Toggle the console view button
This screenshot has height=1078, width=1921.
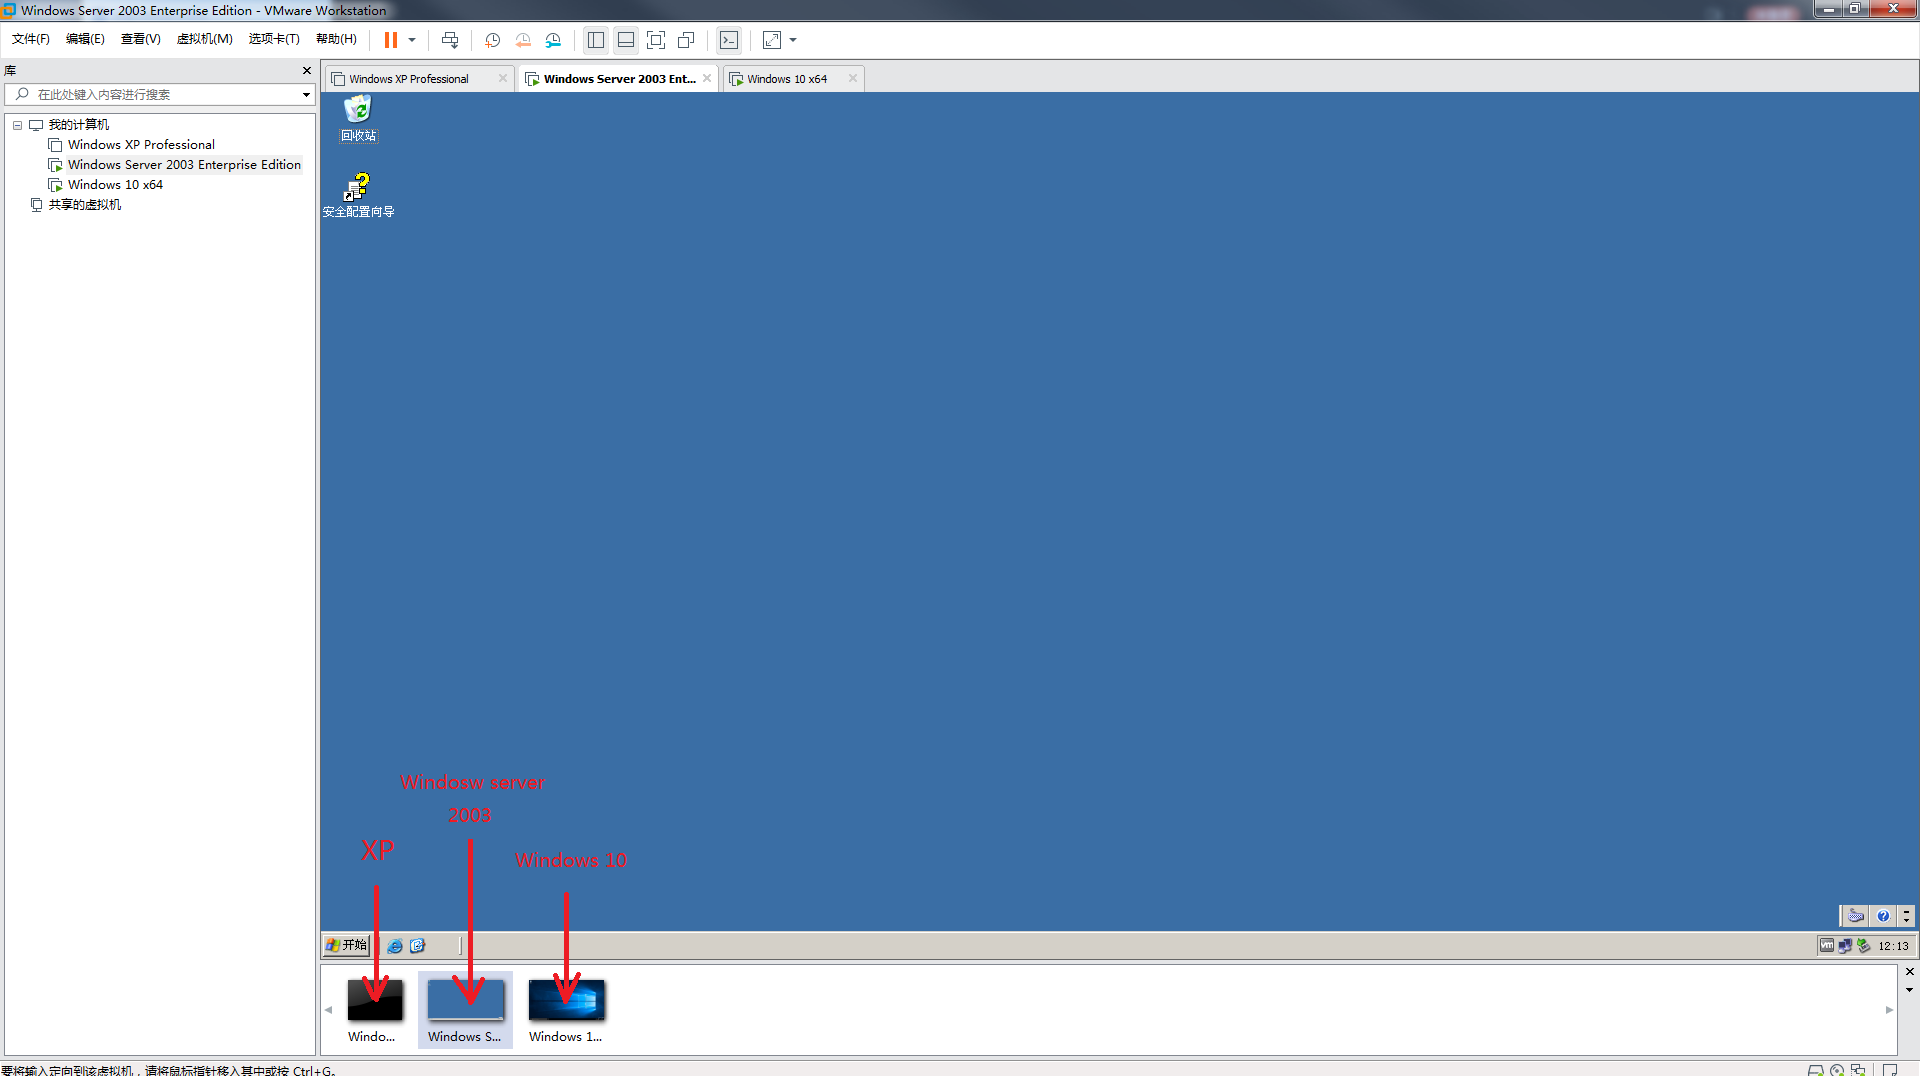coord(729,40)
